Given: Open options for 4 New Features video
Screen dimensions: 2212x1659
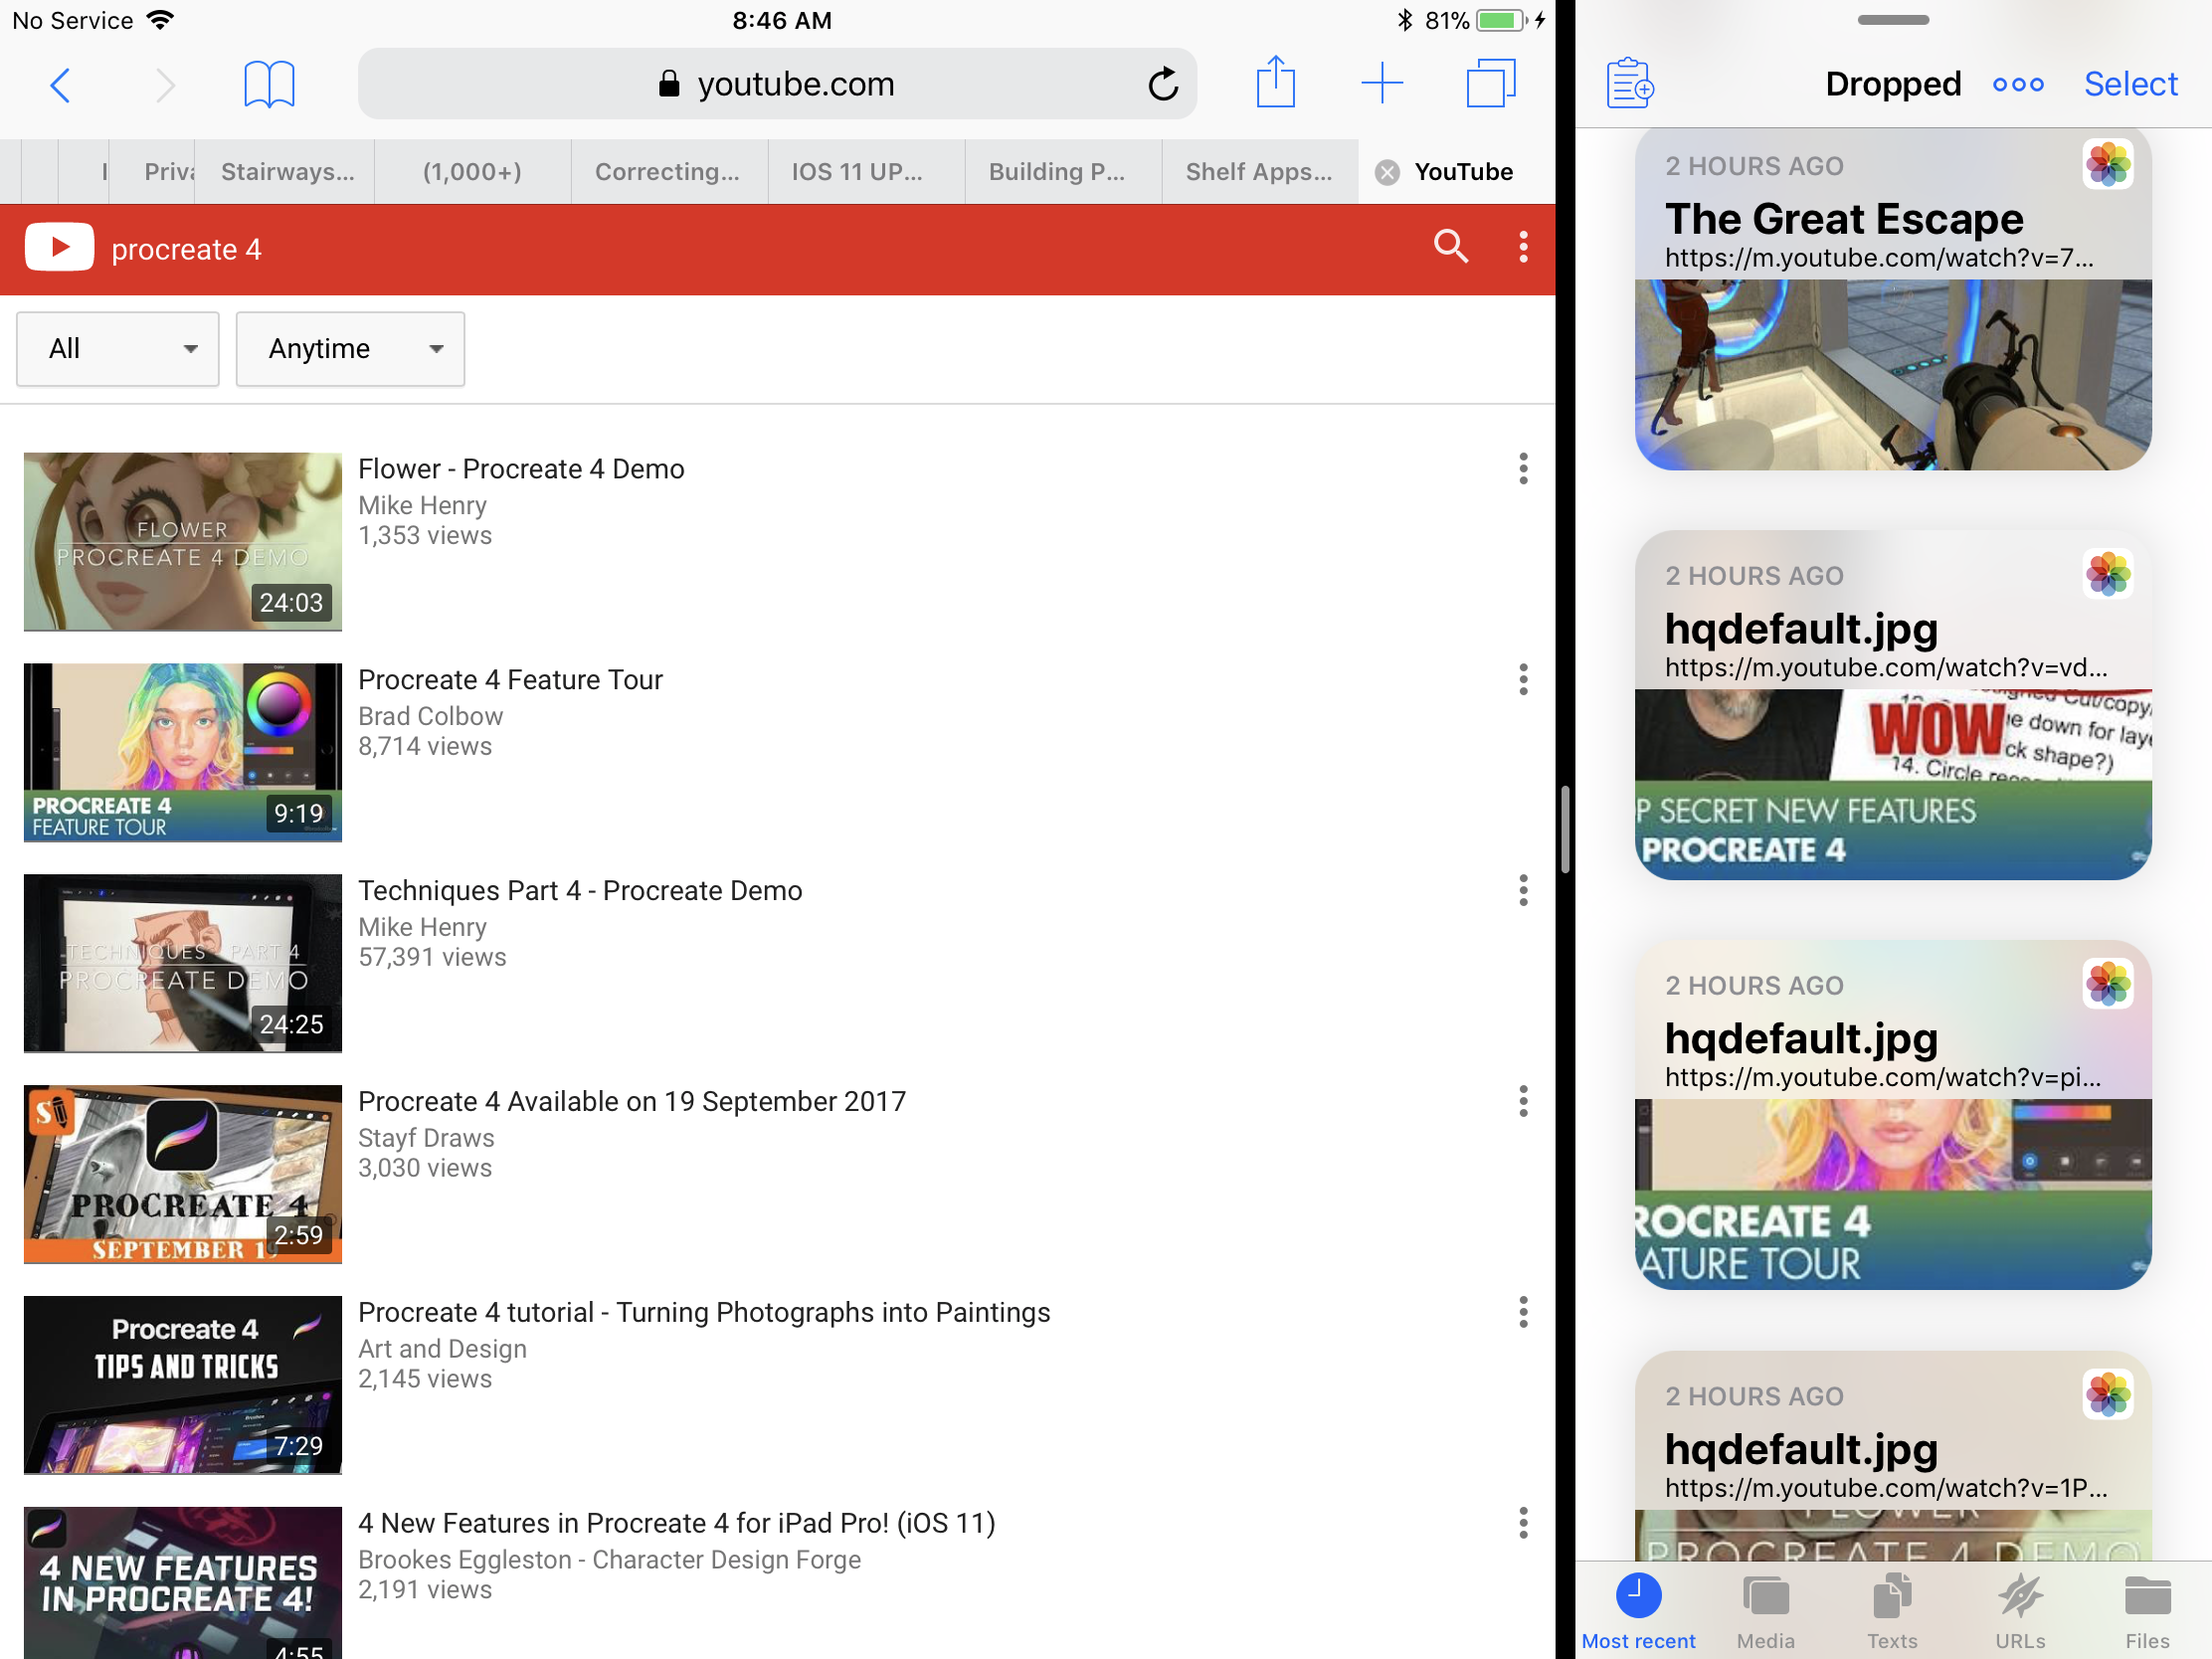Looking at the screenshot, I should (1523, 1523).
